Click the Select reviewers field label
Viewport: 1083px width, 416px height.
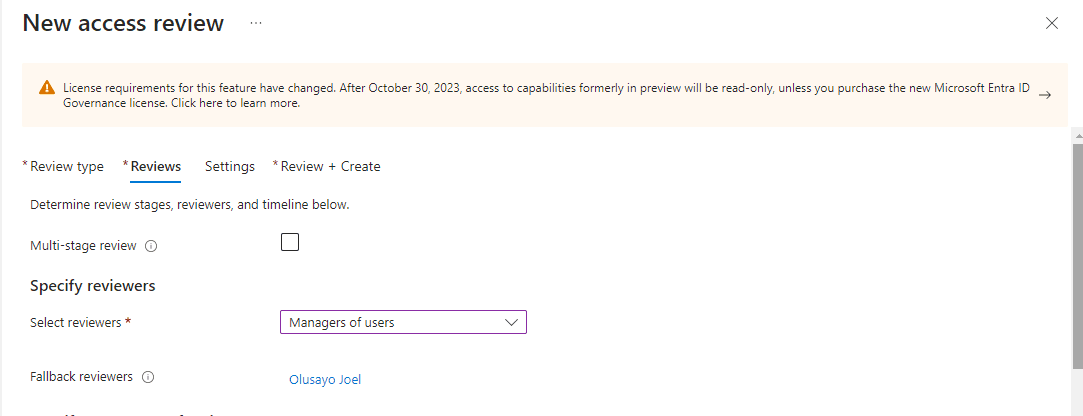click(80, 322)
